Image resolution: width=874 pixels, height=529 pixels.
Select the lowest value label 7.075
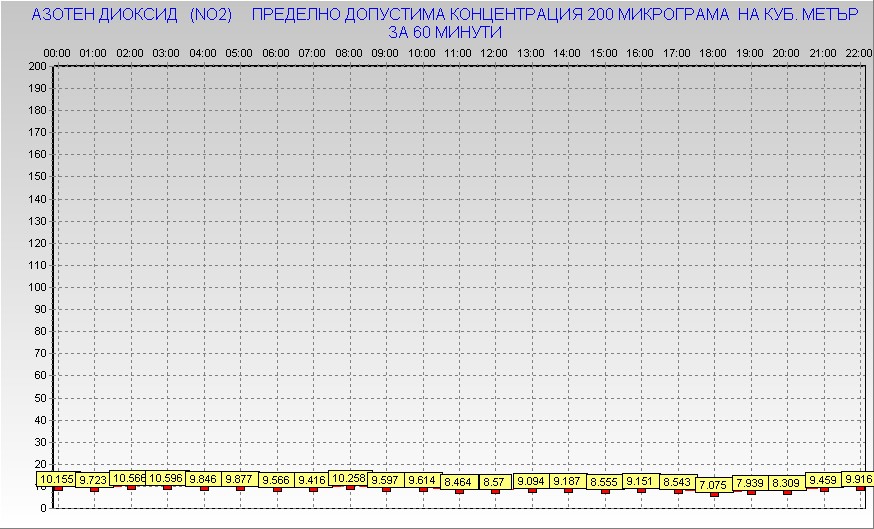713,485
